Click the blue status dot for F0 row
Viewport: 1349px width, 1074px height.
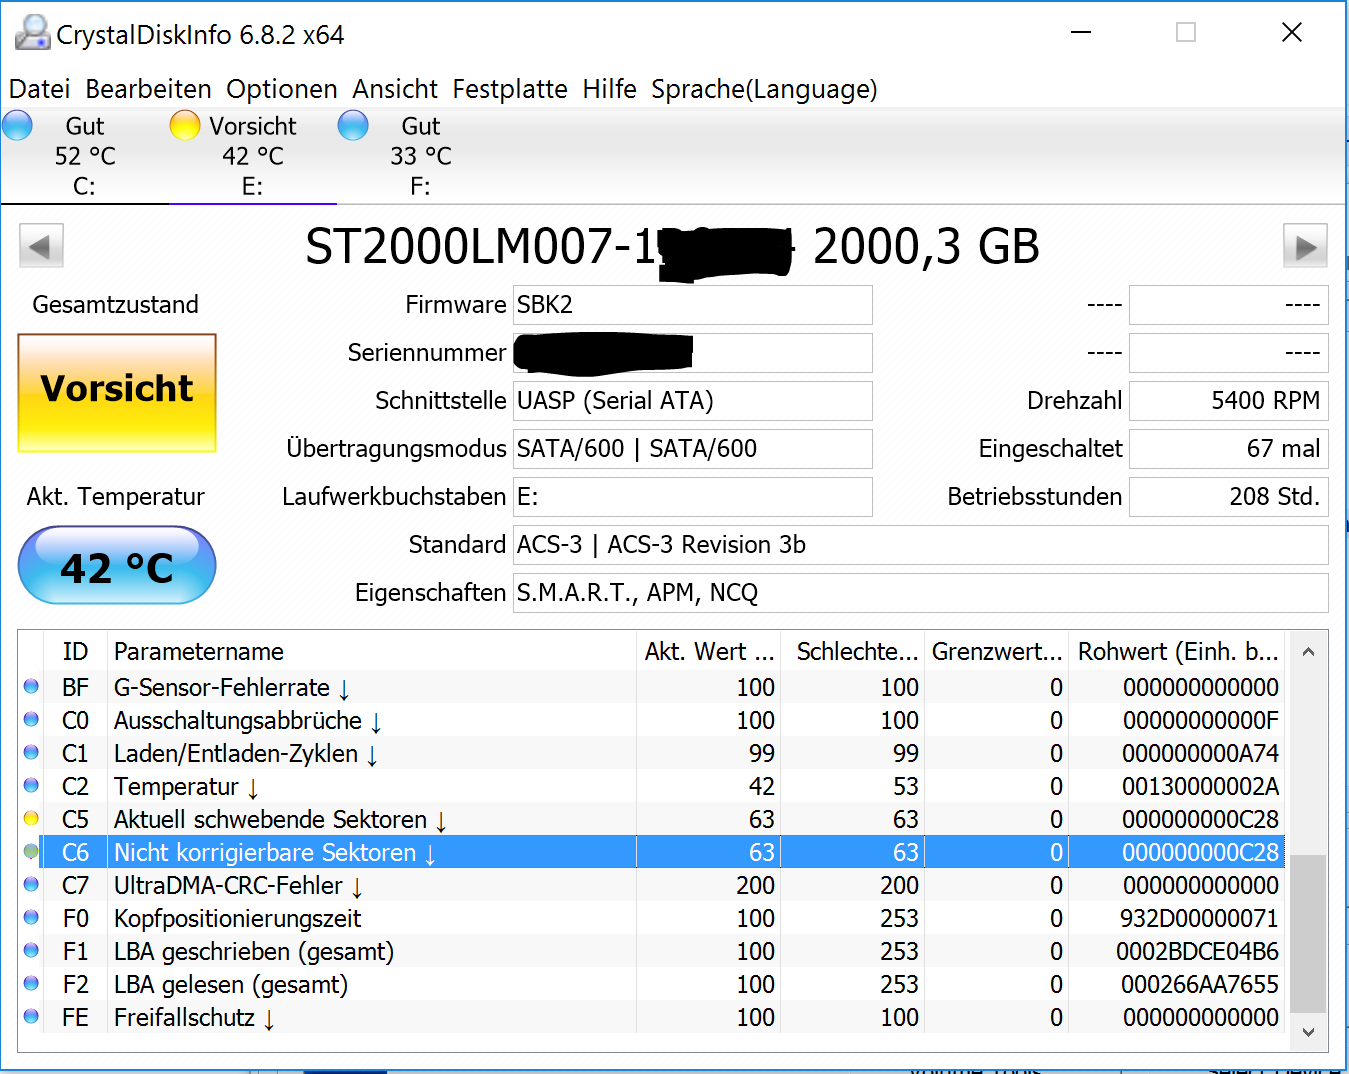click(31, 918)
